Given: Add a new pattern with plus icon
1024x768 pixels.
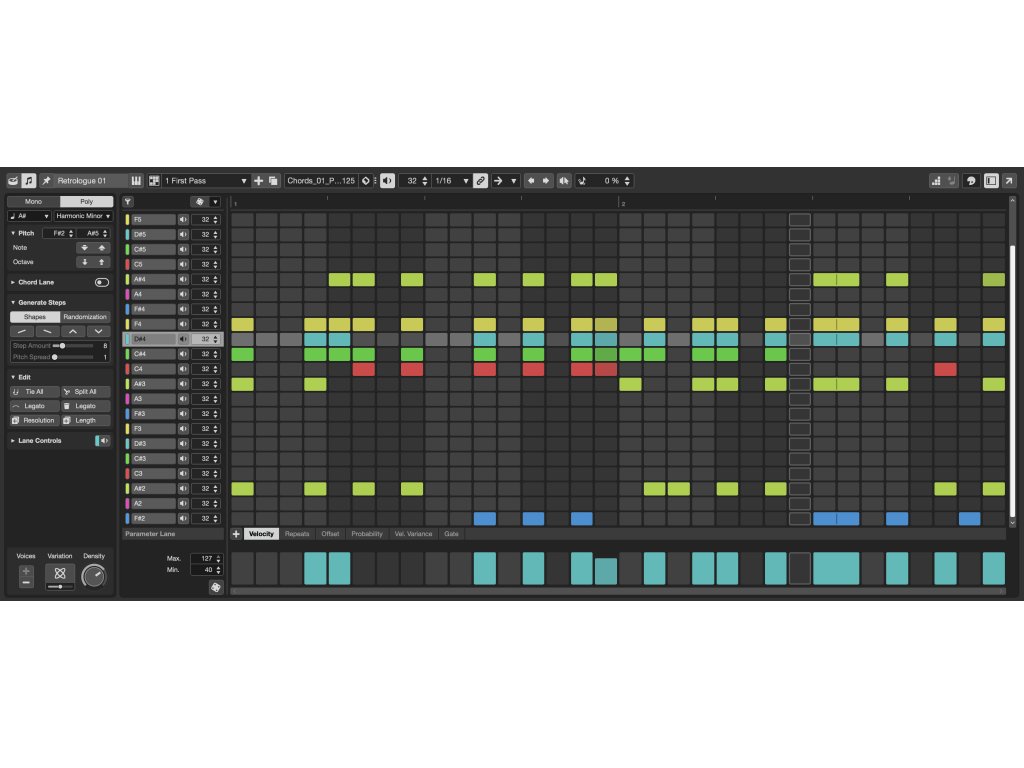Looking at the screenshot, I should [x=259, y=181].
